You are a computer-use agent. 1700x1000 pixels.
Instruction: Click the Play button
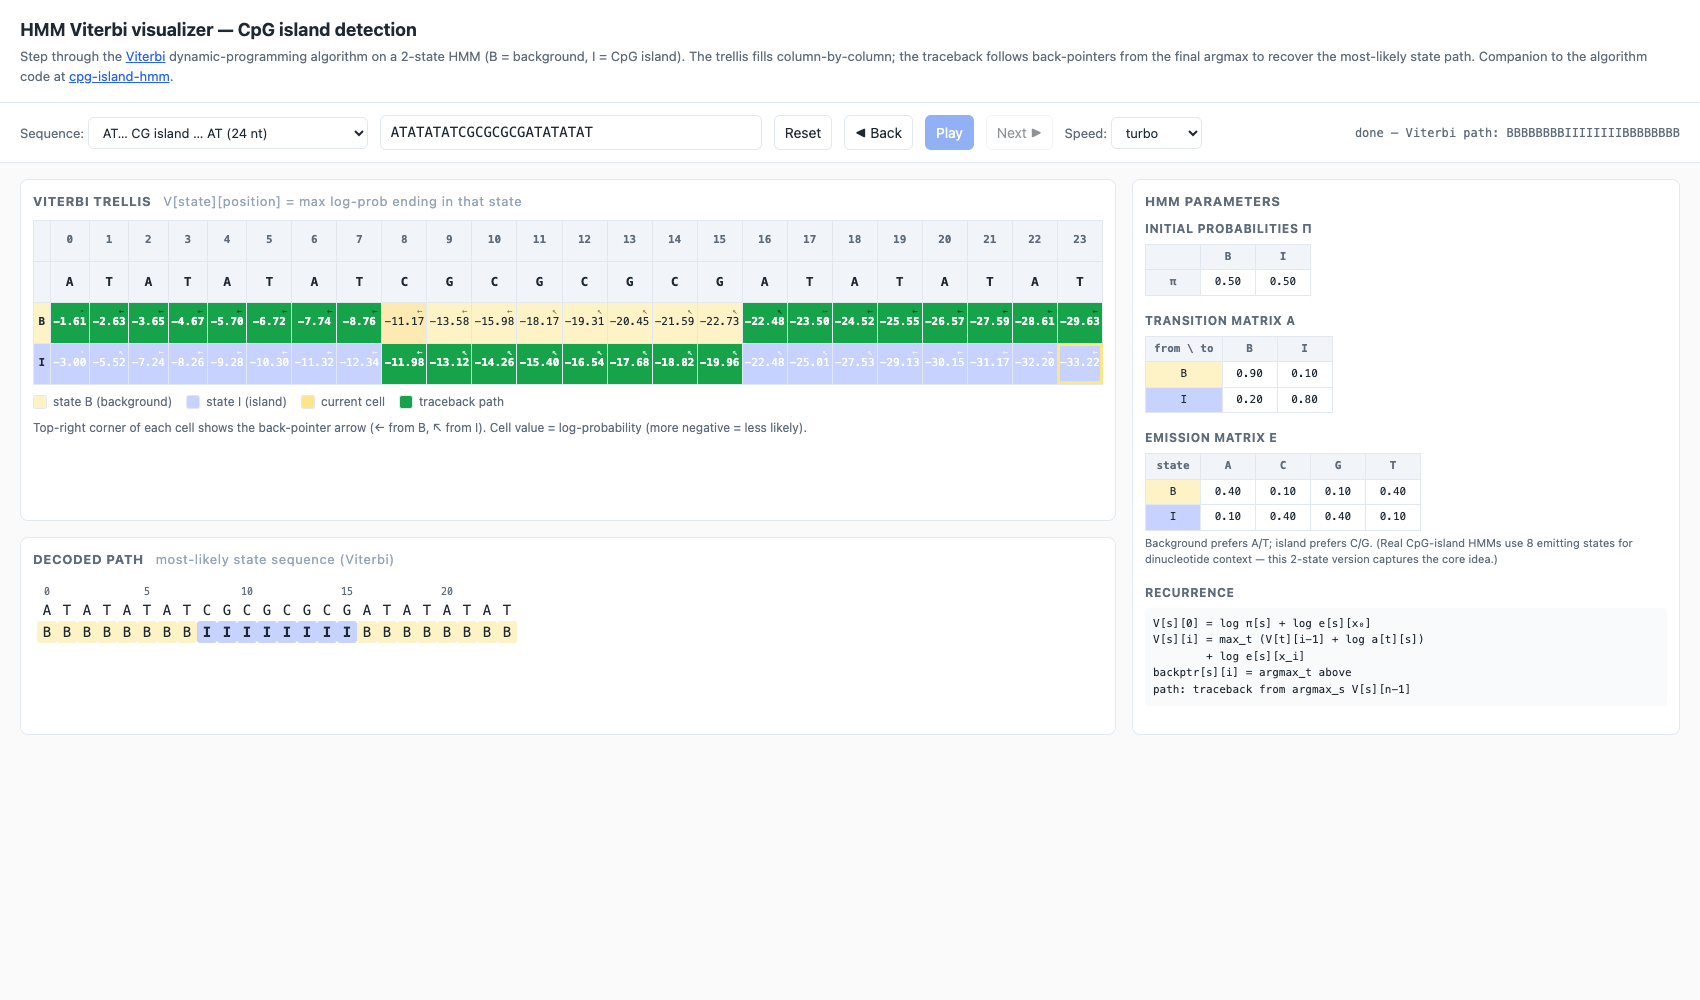tap(949, 133)
